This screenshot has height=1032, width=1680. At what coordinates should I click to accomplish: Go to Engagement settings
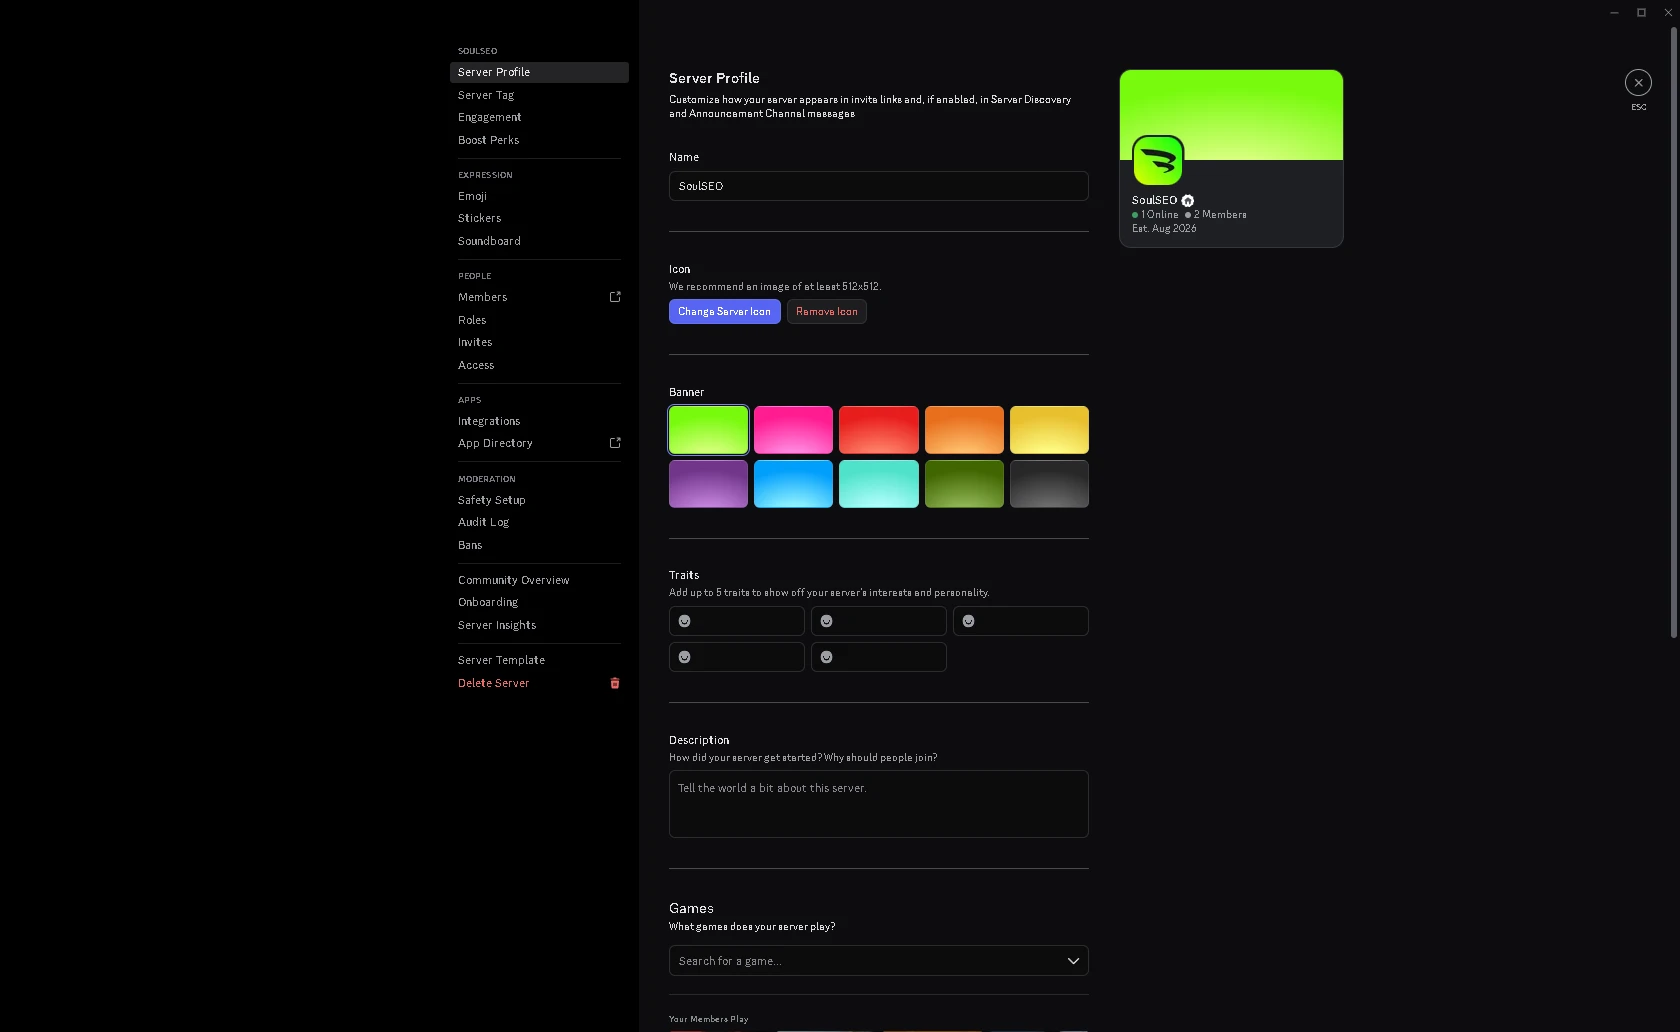click(x=539, y=117)
